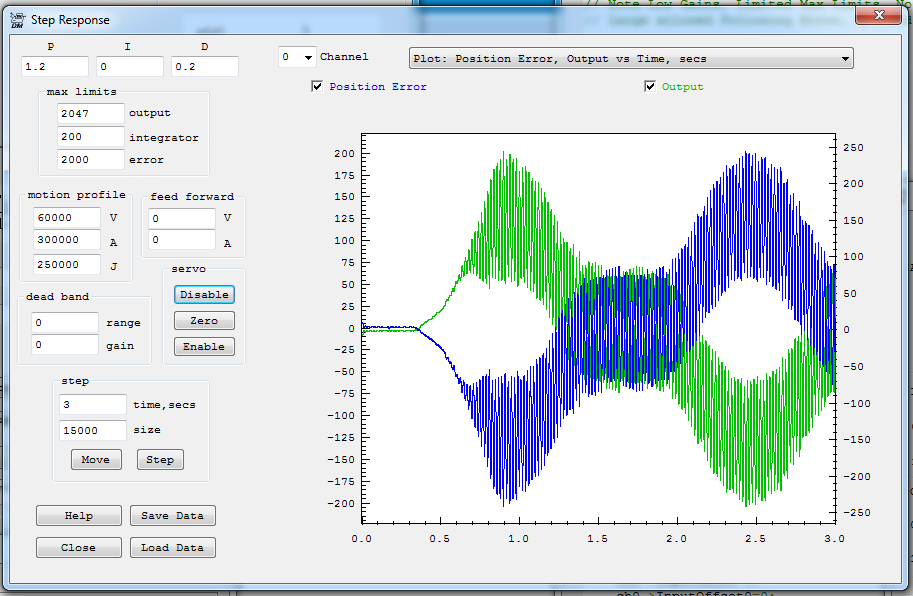Click the Close button at bottom left
This screenshot has width=913, height=596.
tap(78, 548)
